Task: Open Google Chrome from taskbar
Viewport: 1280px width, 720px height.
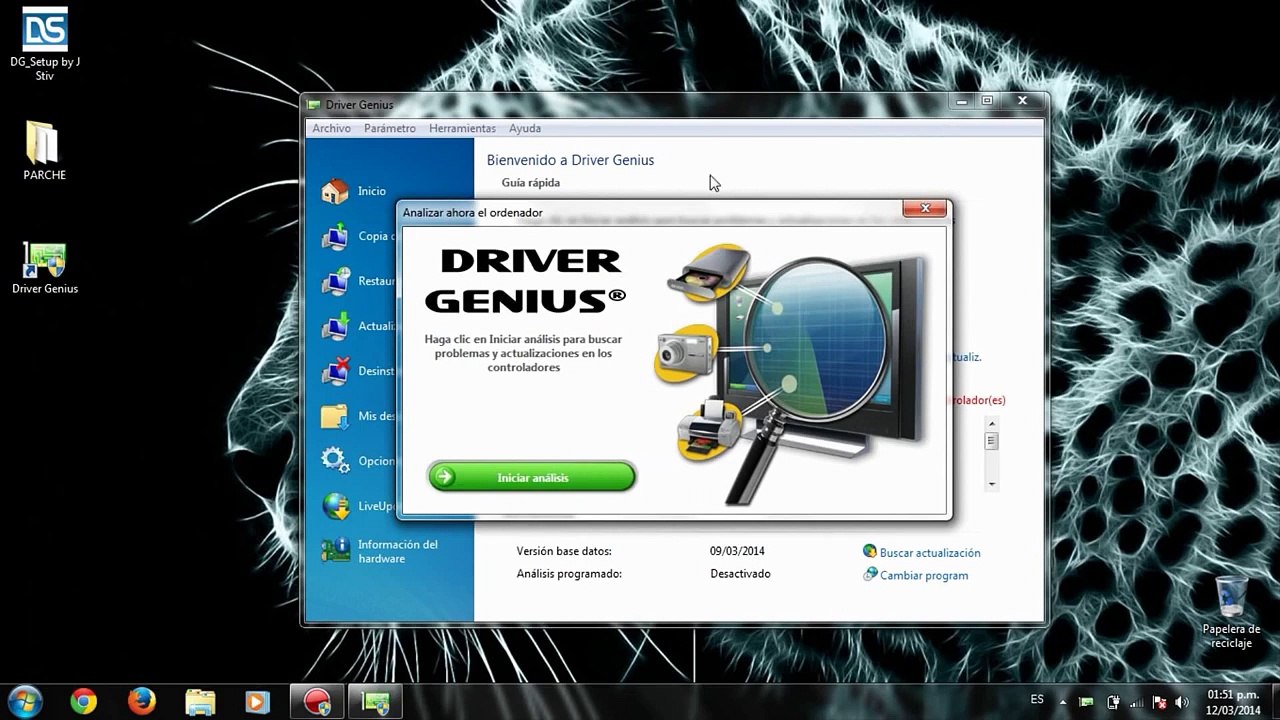Action: [x=84, y=702]
